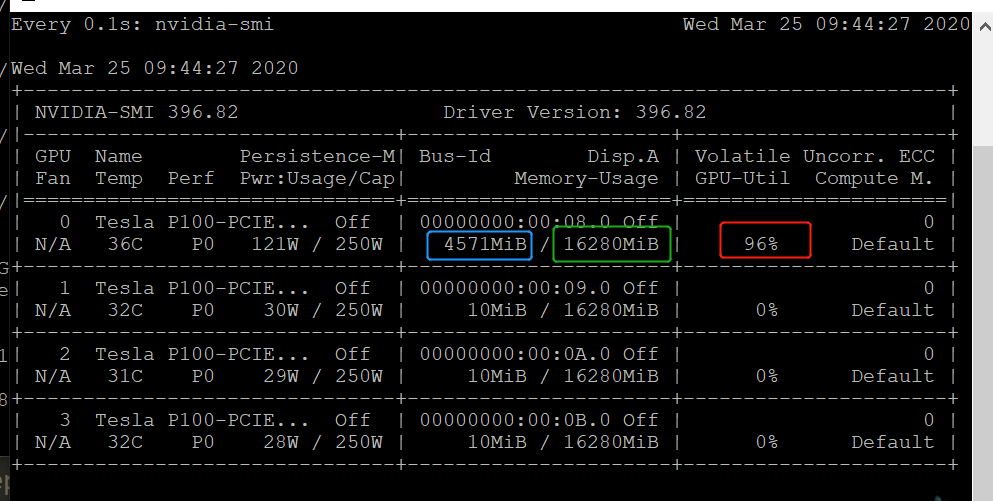The height and width of the screenshot is (501, 993).
Task: Click the "GPU-Util" column header
Action: (x=742, y=179)
